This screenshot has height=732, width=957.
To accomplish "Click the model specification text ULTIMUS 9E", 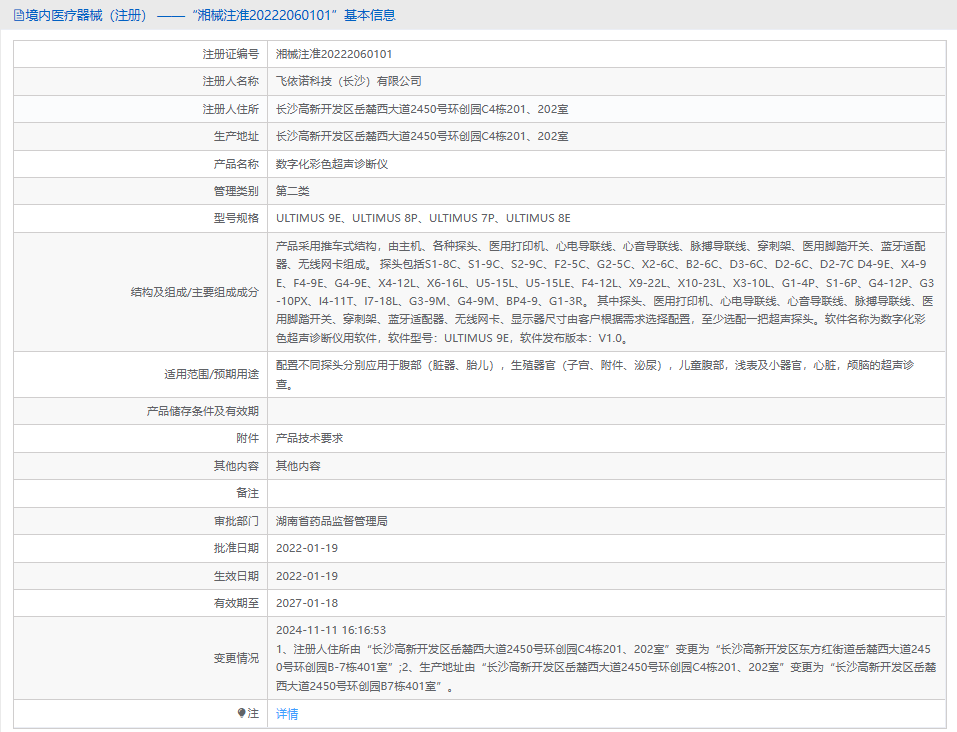I will [x=310, y=218].
